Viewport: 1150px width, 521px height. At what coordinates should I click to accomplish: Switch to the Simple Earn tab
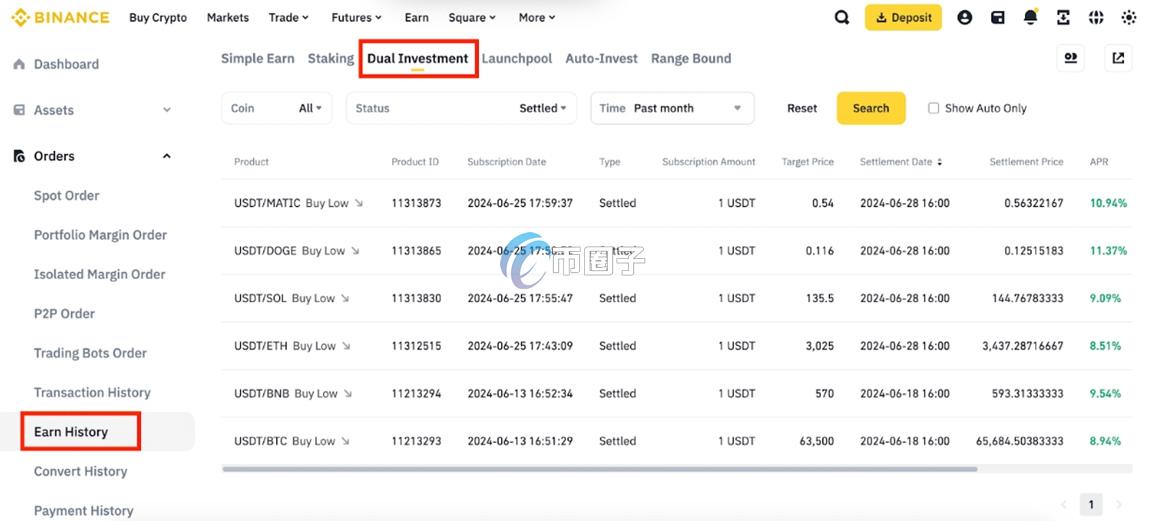[x=257, y=59]
